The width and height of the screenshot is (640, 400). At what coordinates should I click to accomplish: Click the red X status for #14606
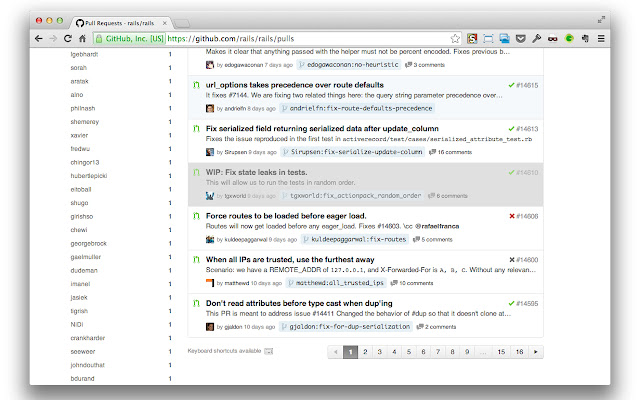[511, 216]
